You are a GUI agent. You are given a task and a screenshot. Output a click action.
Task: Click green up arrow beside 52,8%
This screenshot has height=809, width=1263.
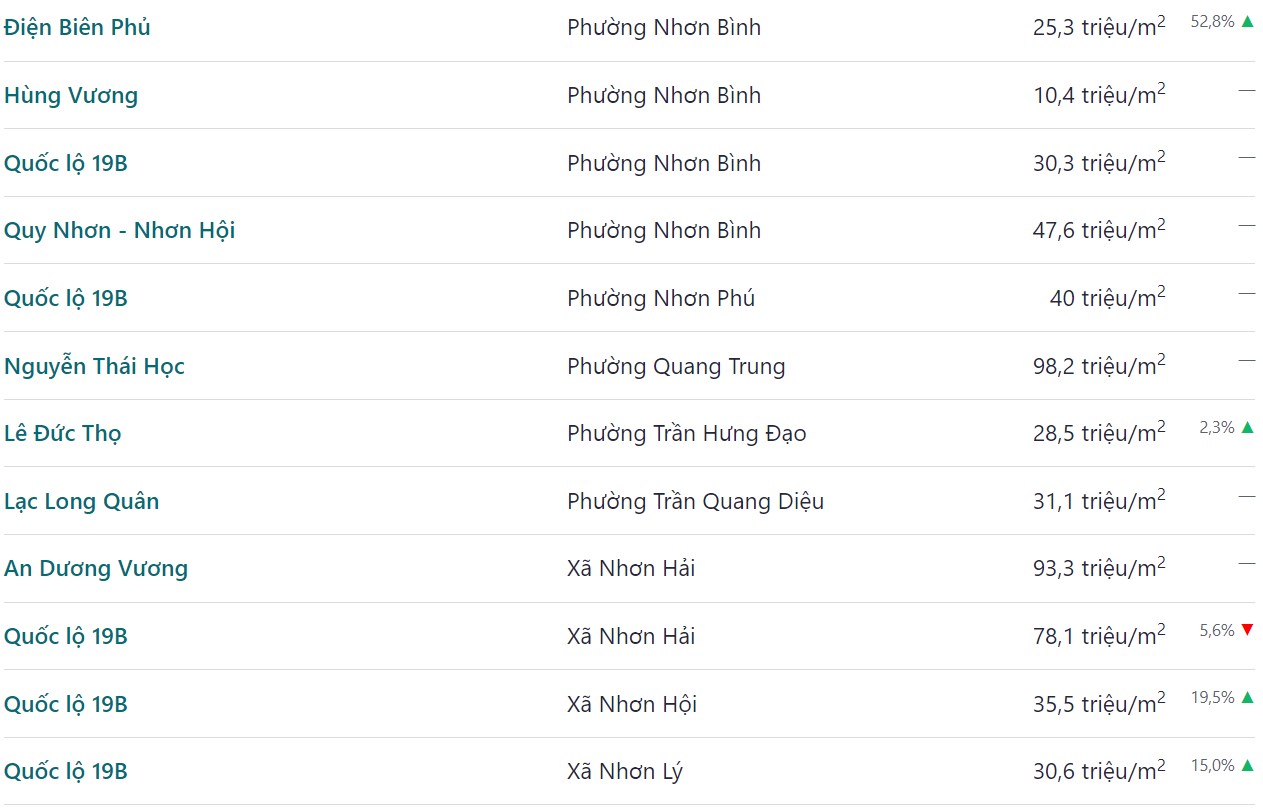[x=1247, y=21]
